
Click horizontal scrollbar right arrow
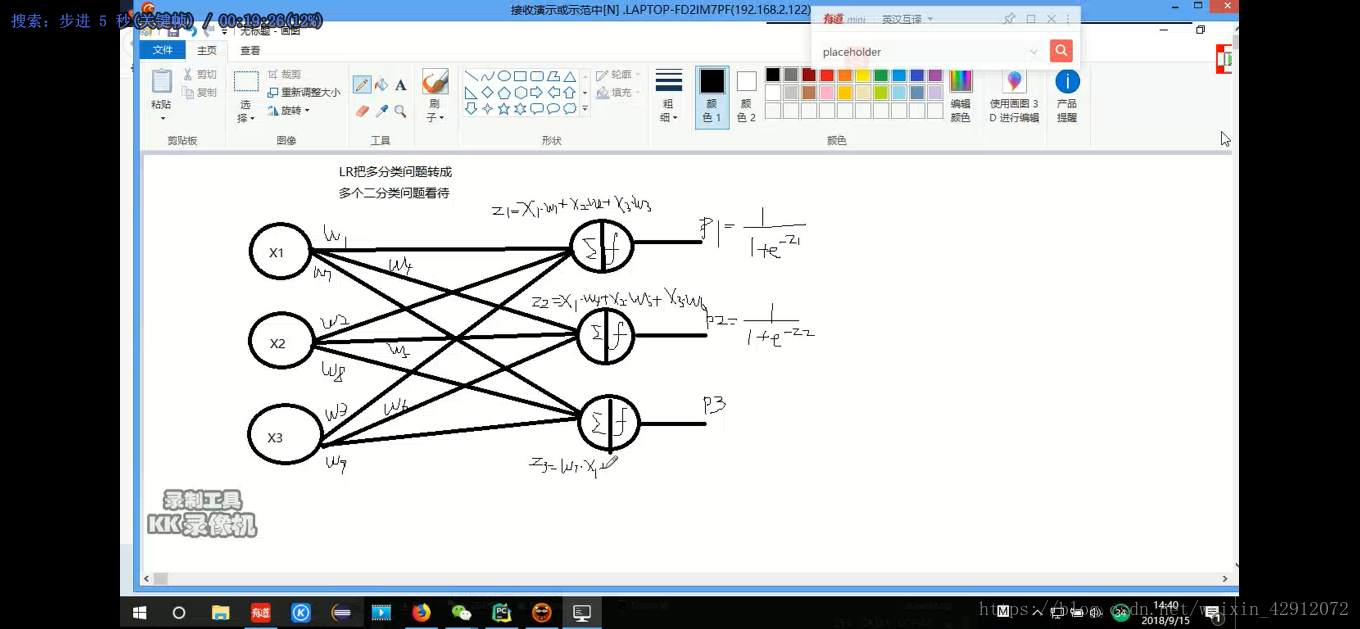point(1225,578)
